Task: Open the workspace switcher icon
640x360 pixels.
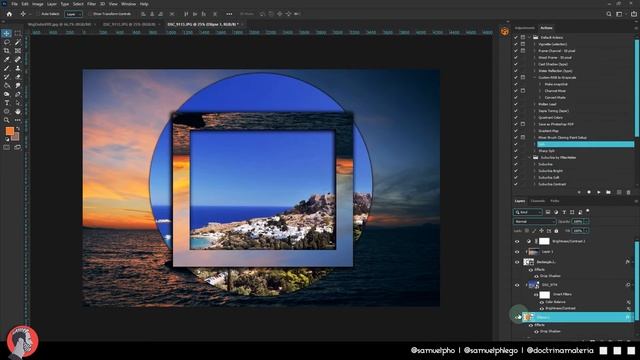Action: [x=619, y=14]
